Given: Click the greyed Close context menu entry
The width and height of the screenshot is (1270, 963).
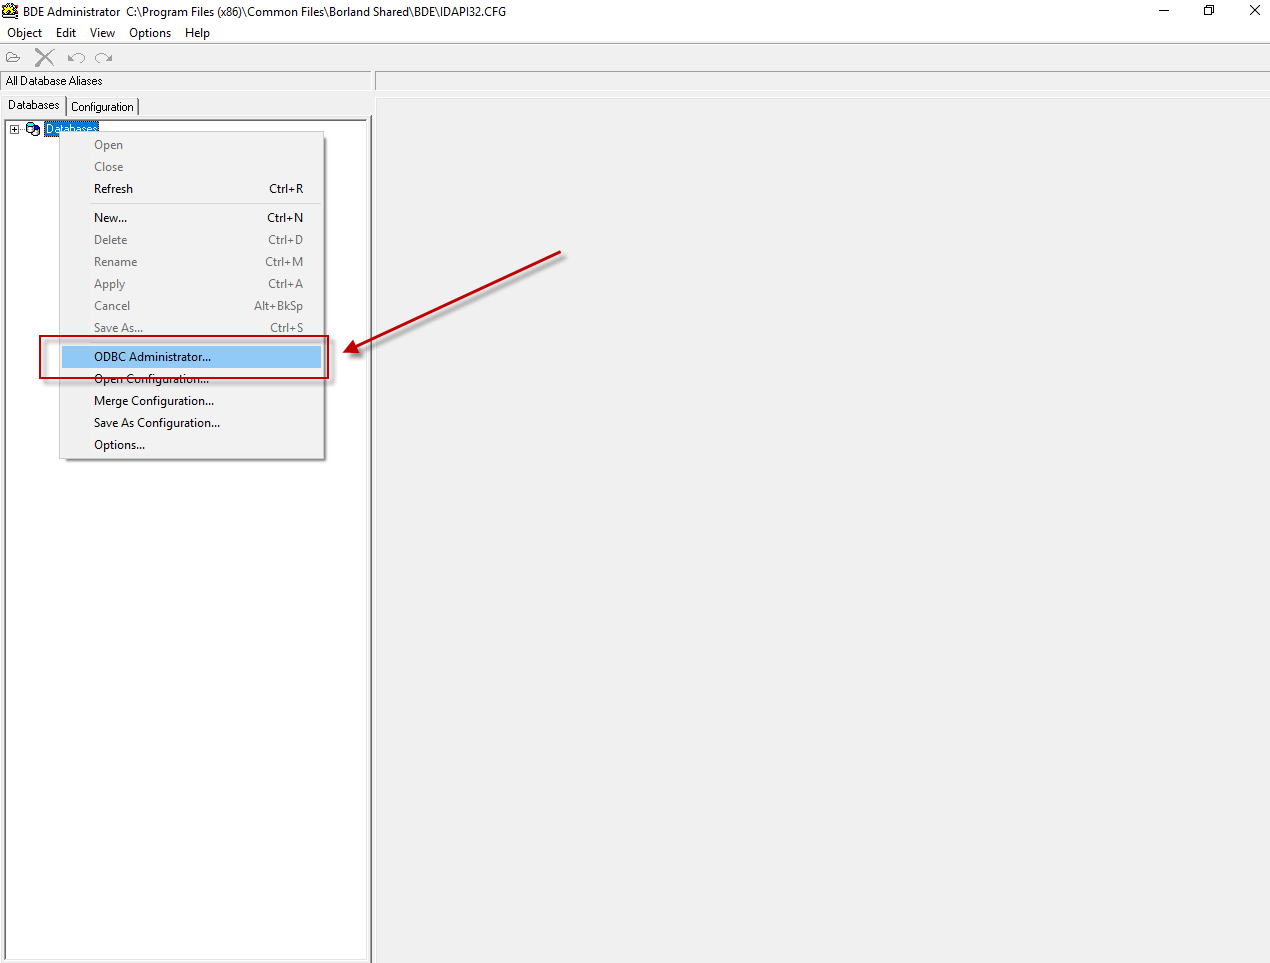Looking at the screenshot, I should click(191, 167).
